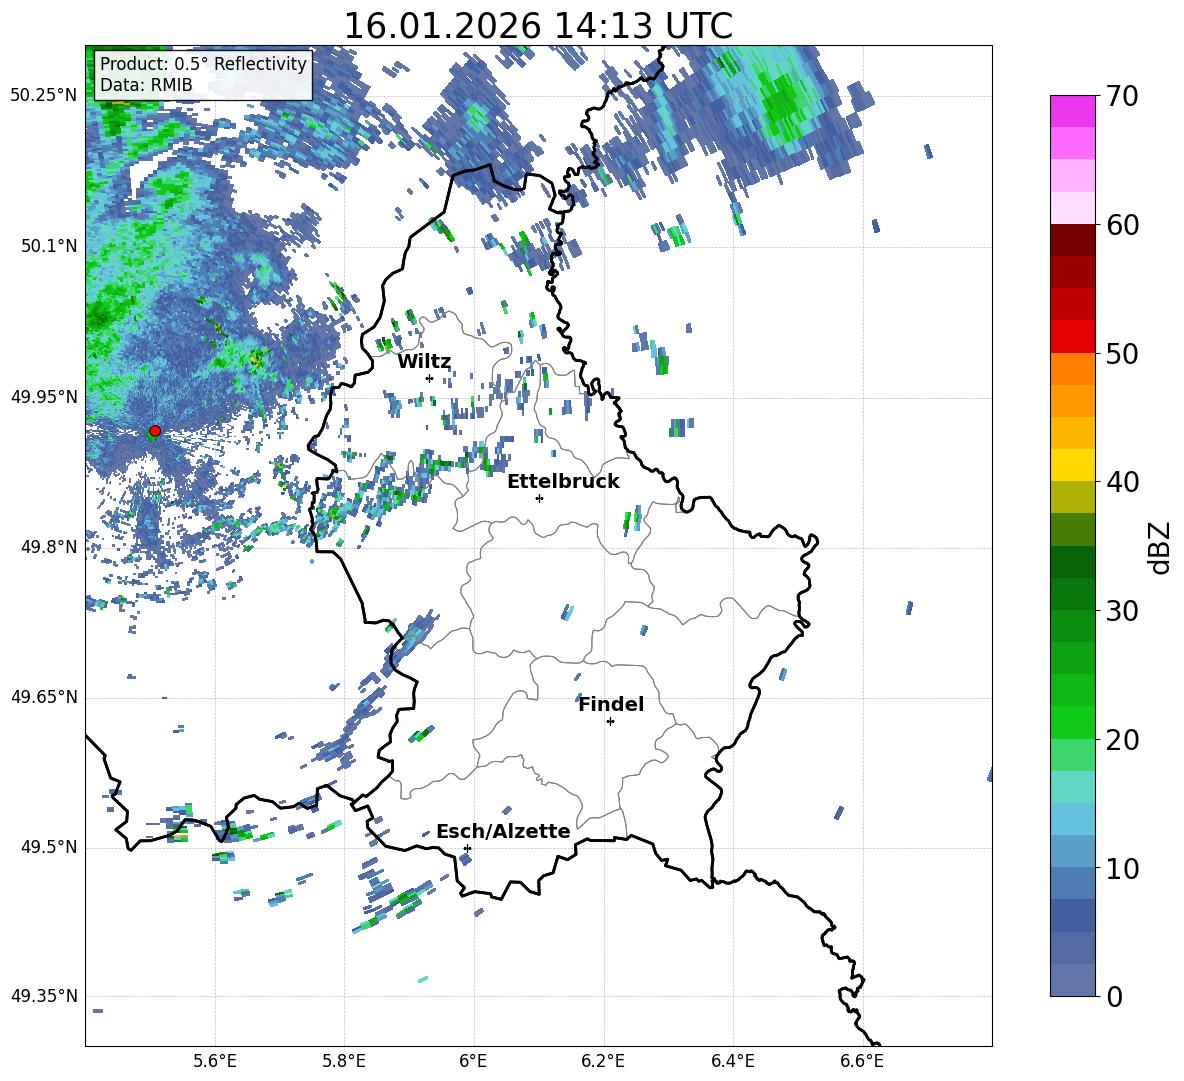Viewport: 1184px width, 1081px height.
Task: Click the 49.95°N latitude label
Action: click(45, 396)
